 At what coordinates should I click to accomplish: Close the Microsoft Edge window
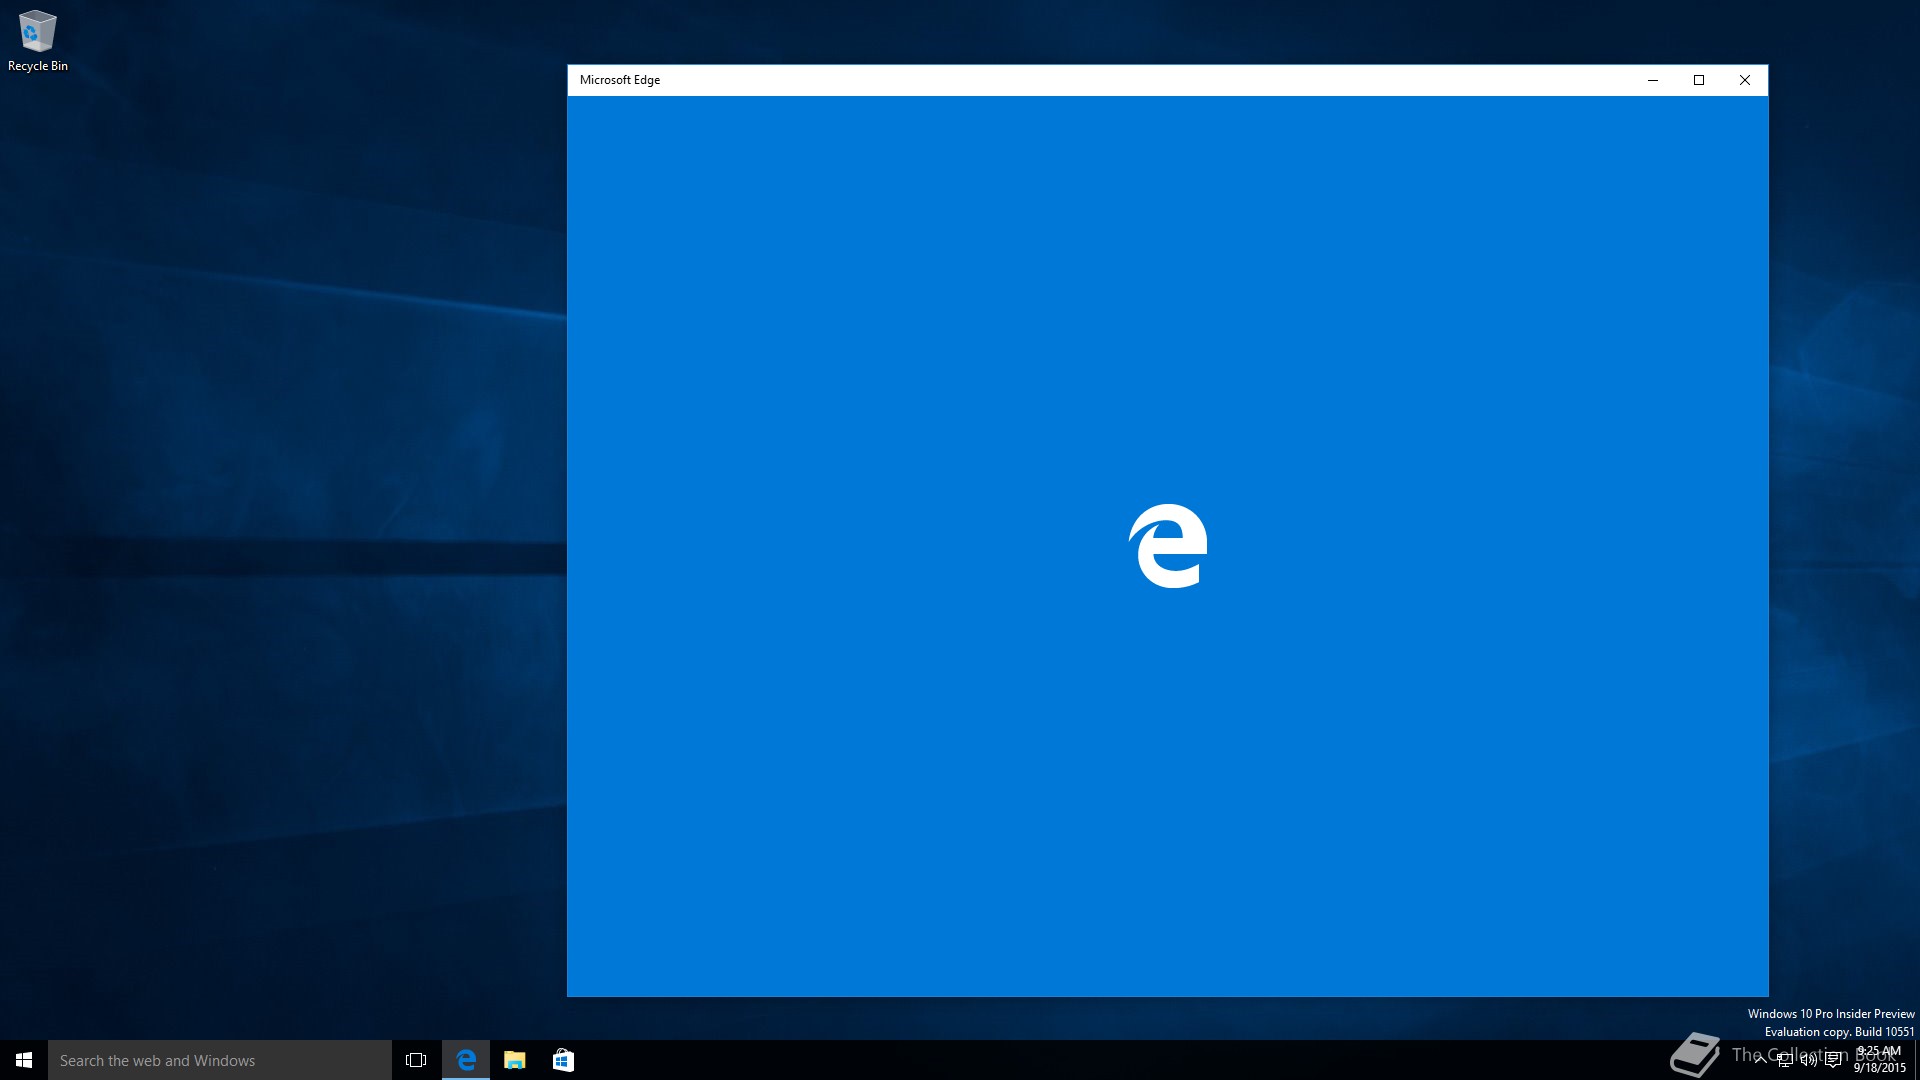(x=1745, y=80)
